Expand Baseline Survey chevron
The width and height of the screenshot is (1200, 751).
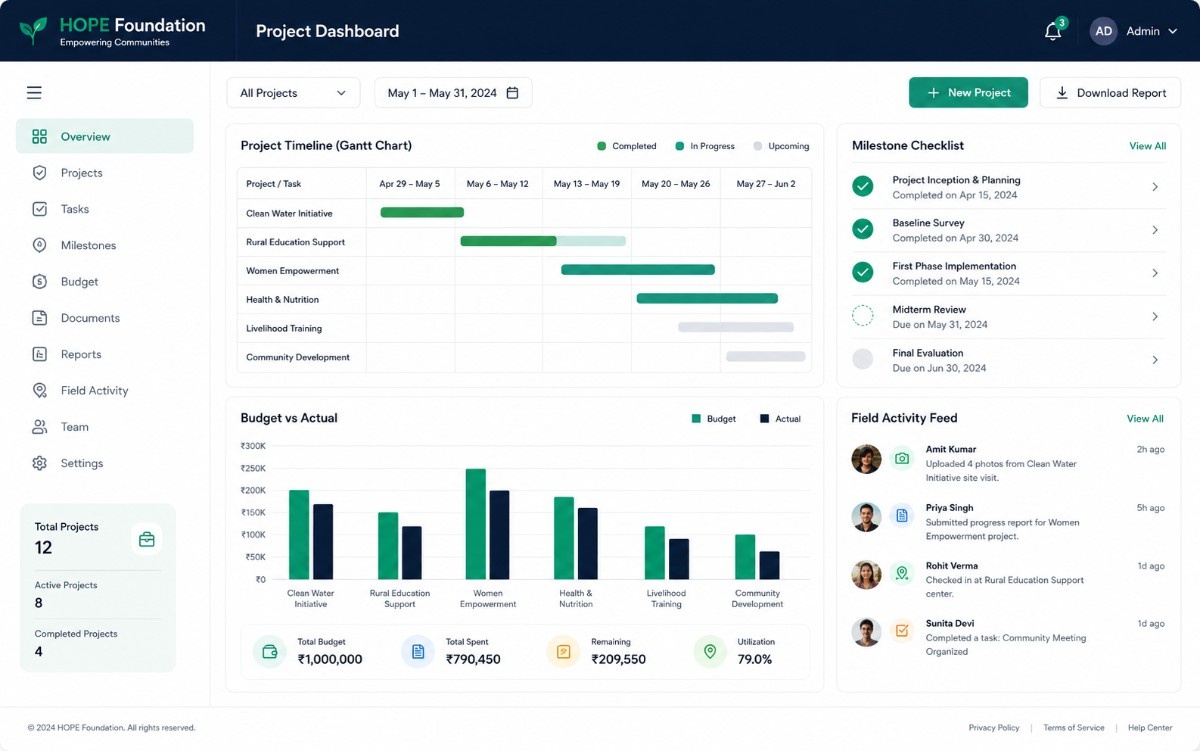tap(1155, 230)
